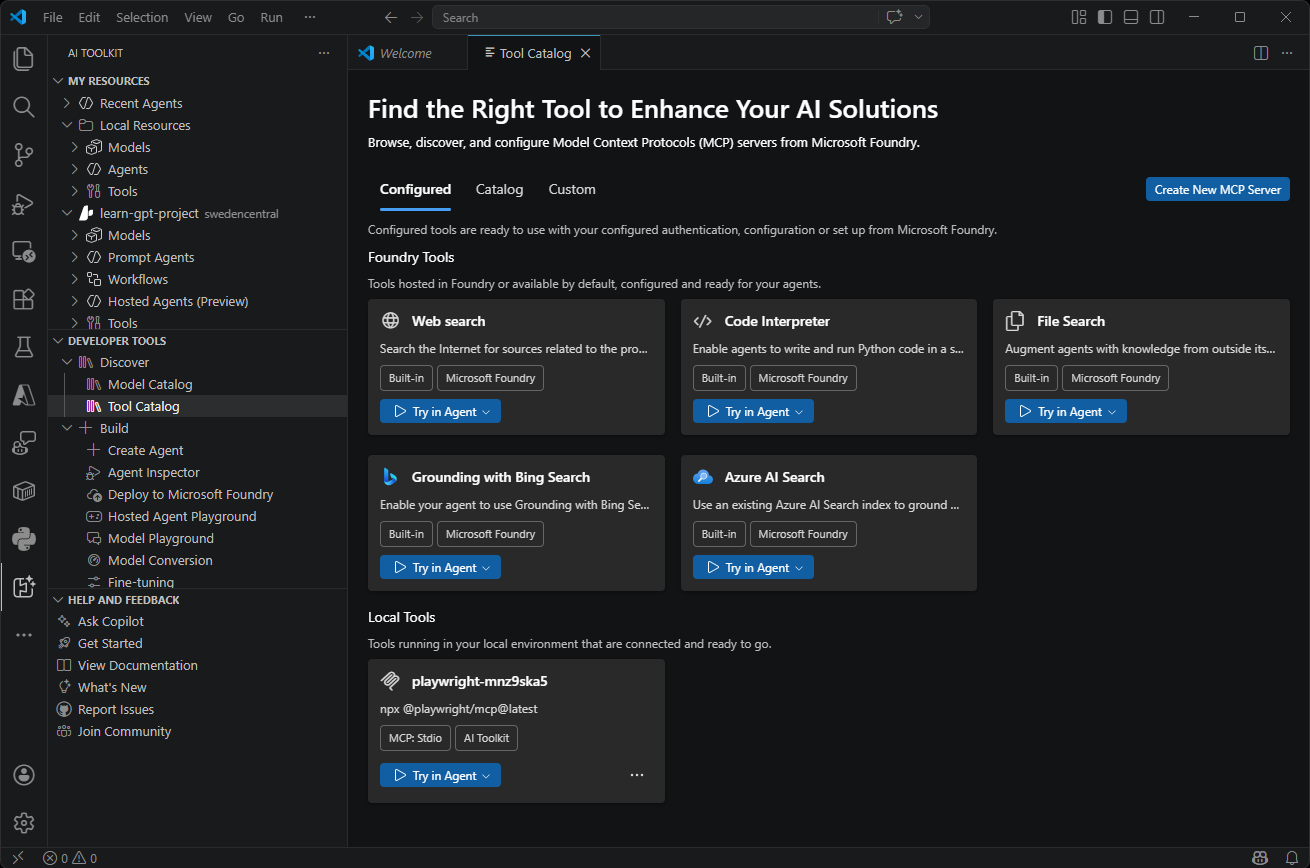Toggle the primary sidebar visibility
Screen dimensions: 1310x868
point(1105,17)
